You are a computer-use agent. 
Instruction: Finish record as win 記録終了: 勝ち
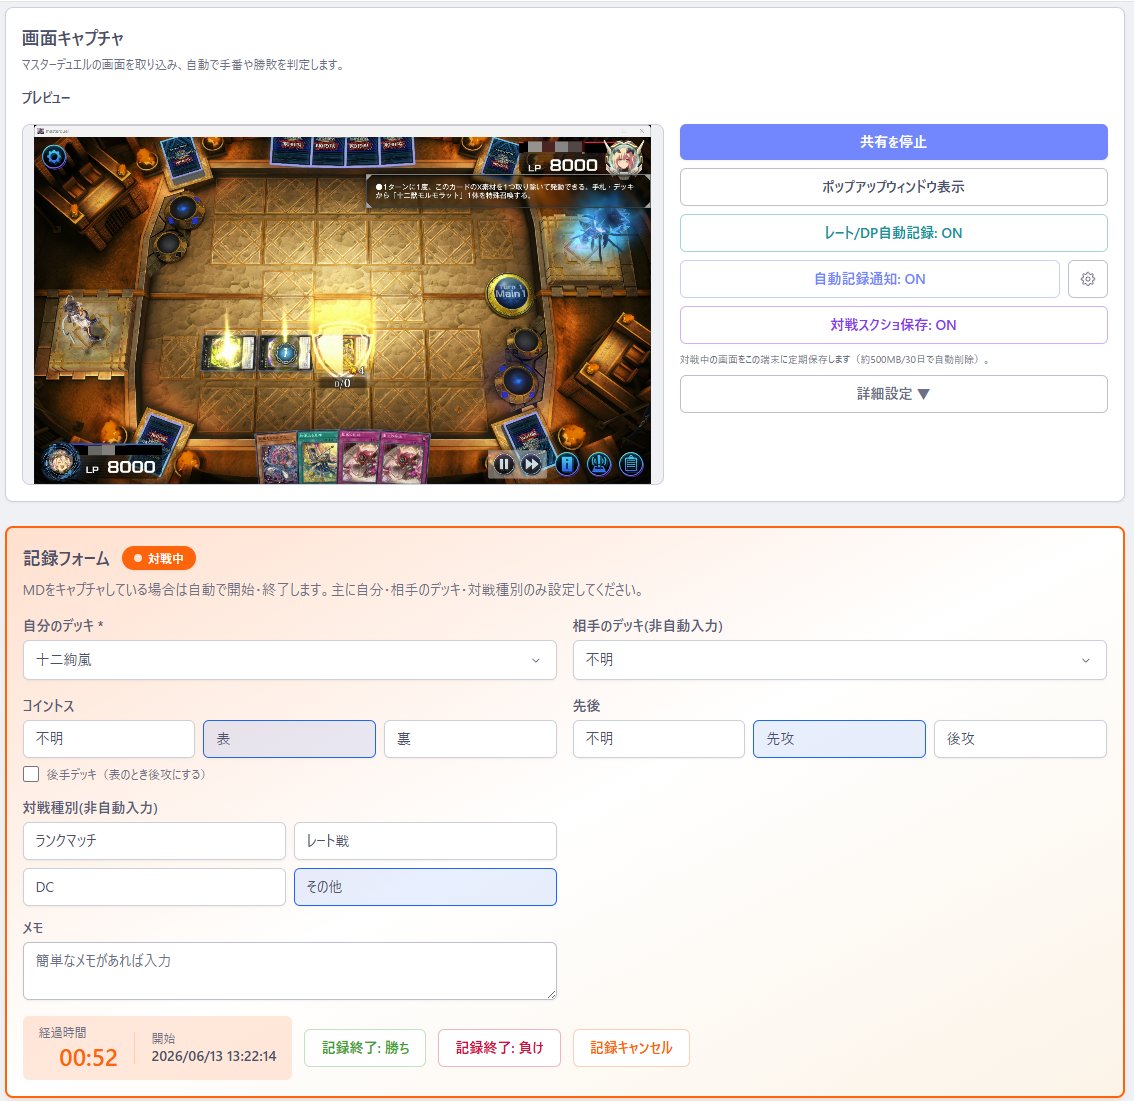[364, 1047]
